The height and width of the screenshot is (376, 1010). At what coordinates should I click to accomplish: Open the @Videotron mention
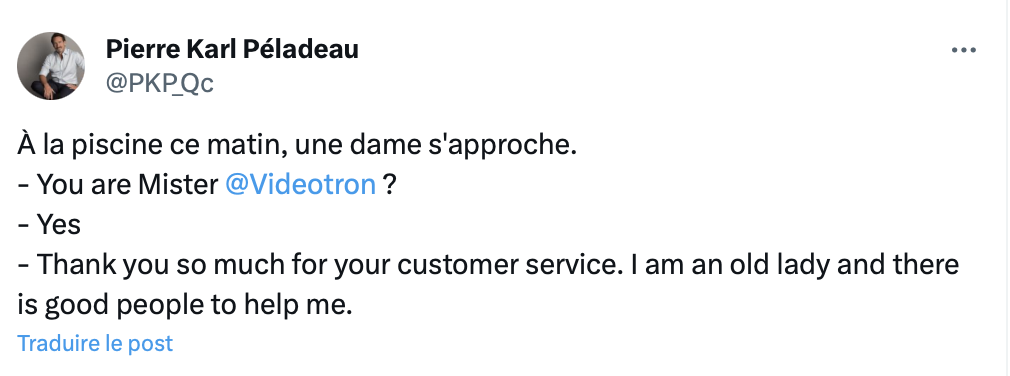300,185
